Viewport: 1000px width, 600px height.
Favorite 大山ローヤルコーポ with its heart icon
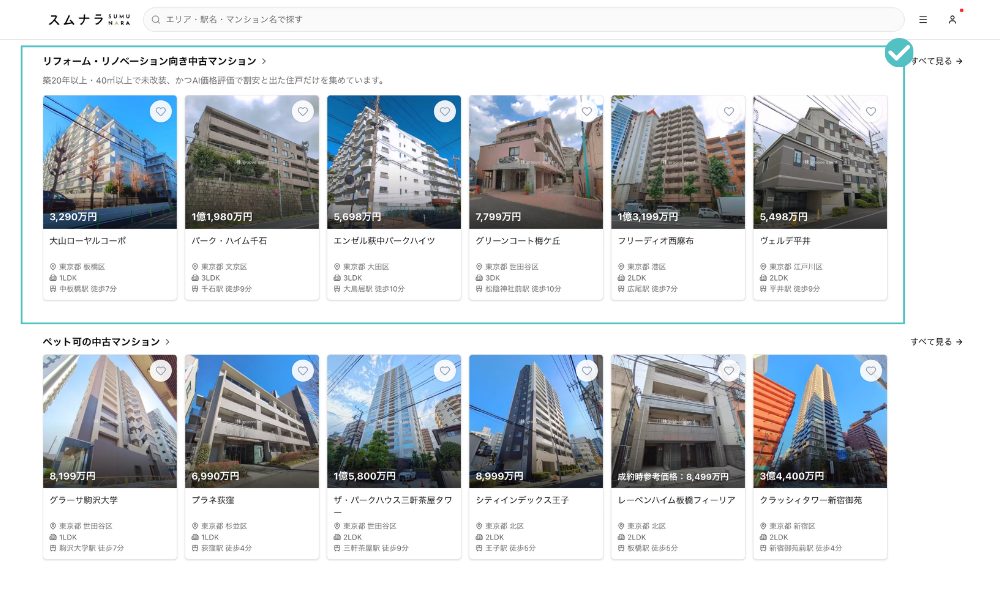click(x=161, y=112)
